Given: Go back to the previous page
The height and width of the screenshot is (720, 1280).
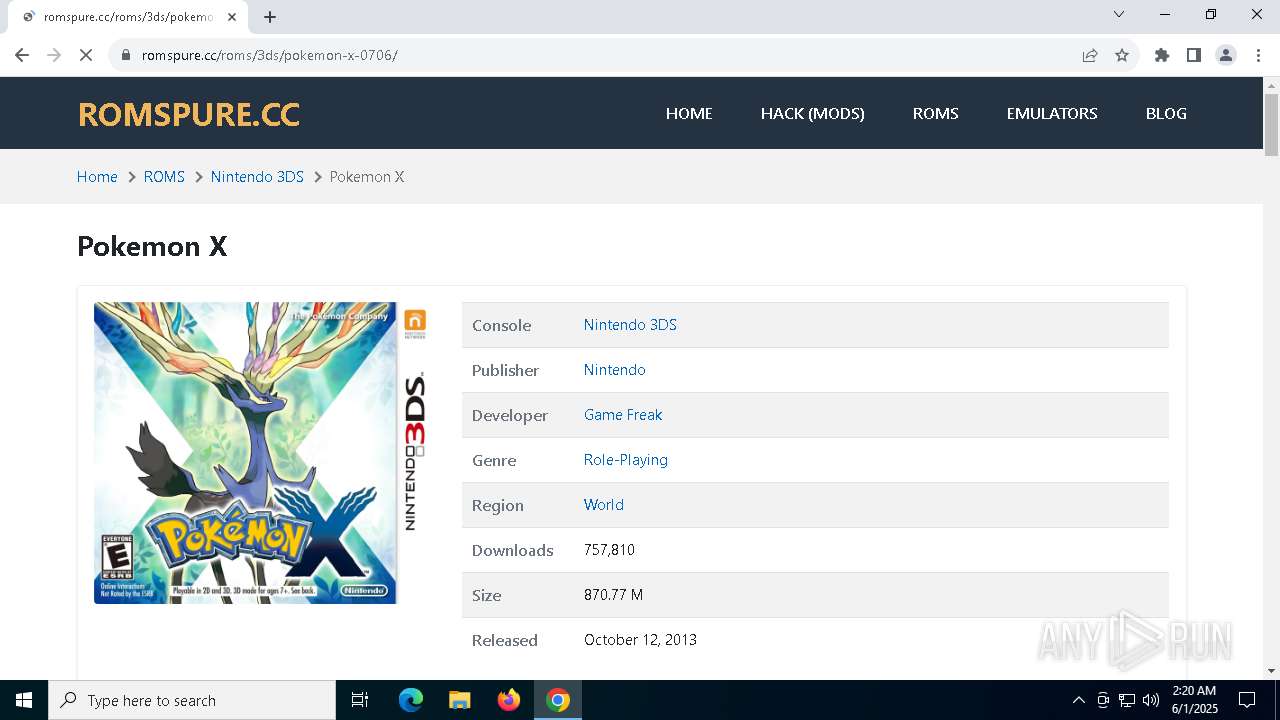Looking at the screenshot, I should click(22, 55).
